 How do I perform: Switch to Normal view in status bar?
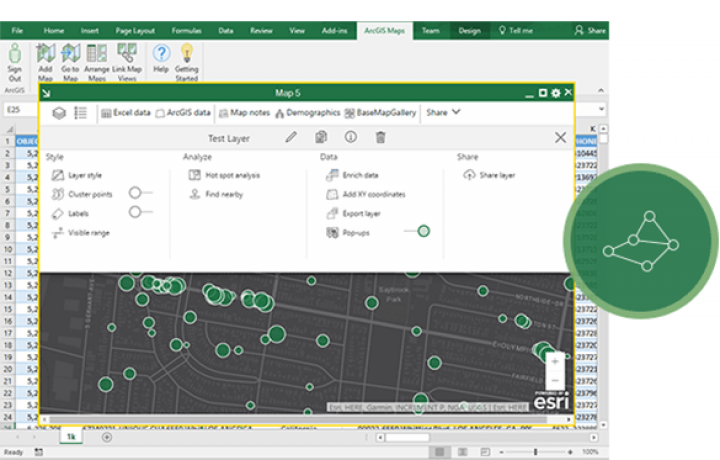439,452
